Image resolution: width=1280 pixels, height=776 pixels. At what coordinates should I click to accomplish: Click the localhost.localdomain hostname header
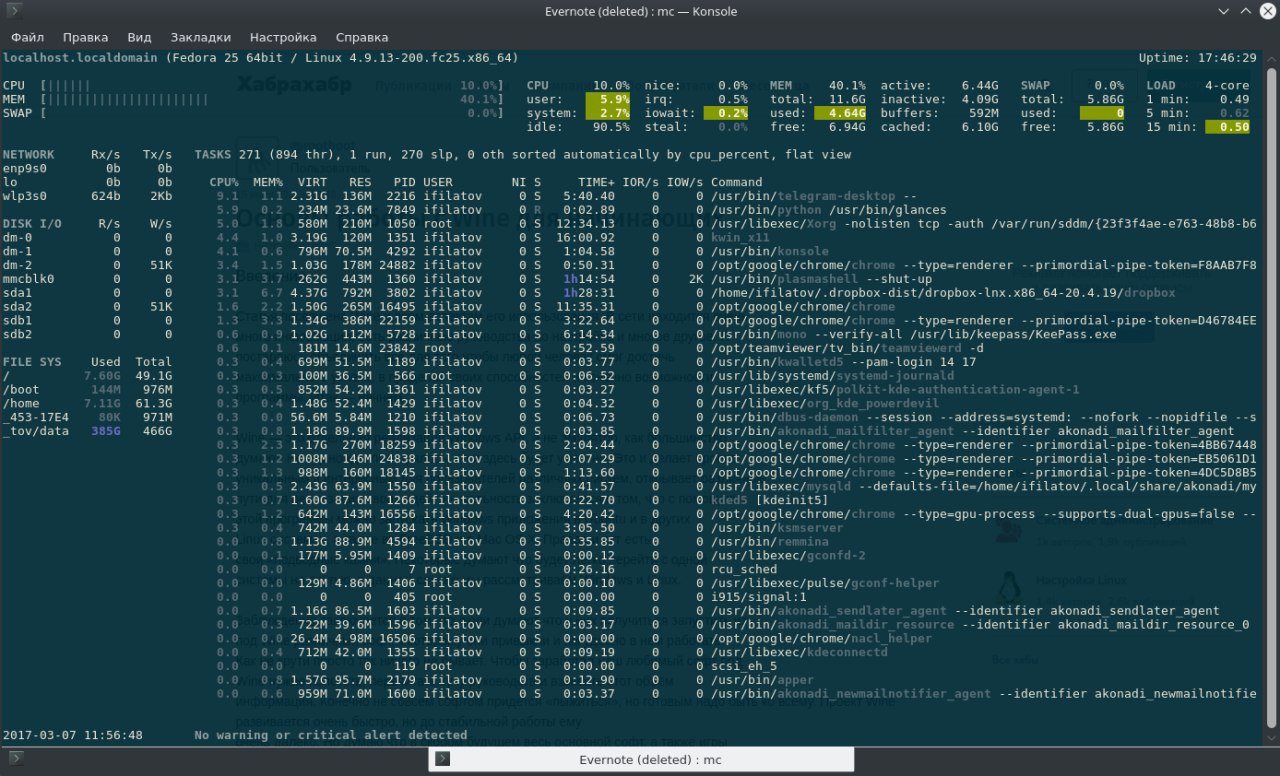80,58
